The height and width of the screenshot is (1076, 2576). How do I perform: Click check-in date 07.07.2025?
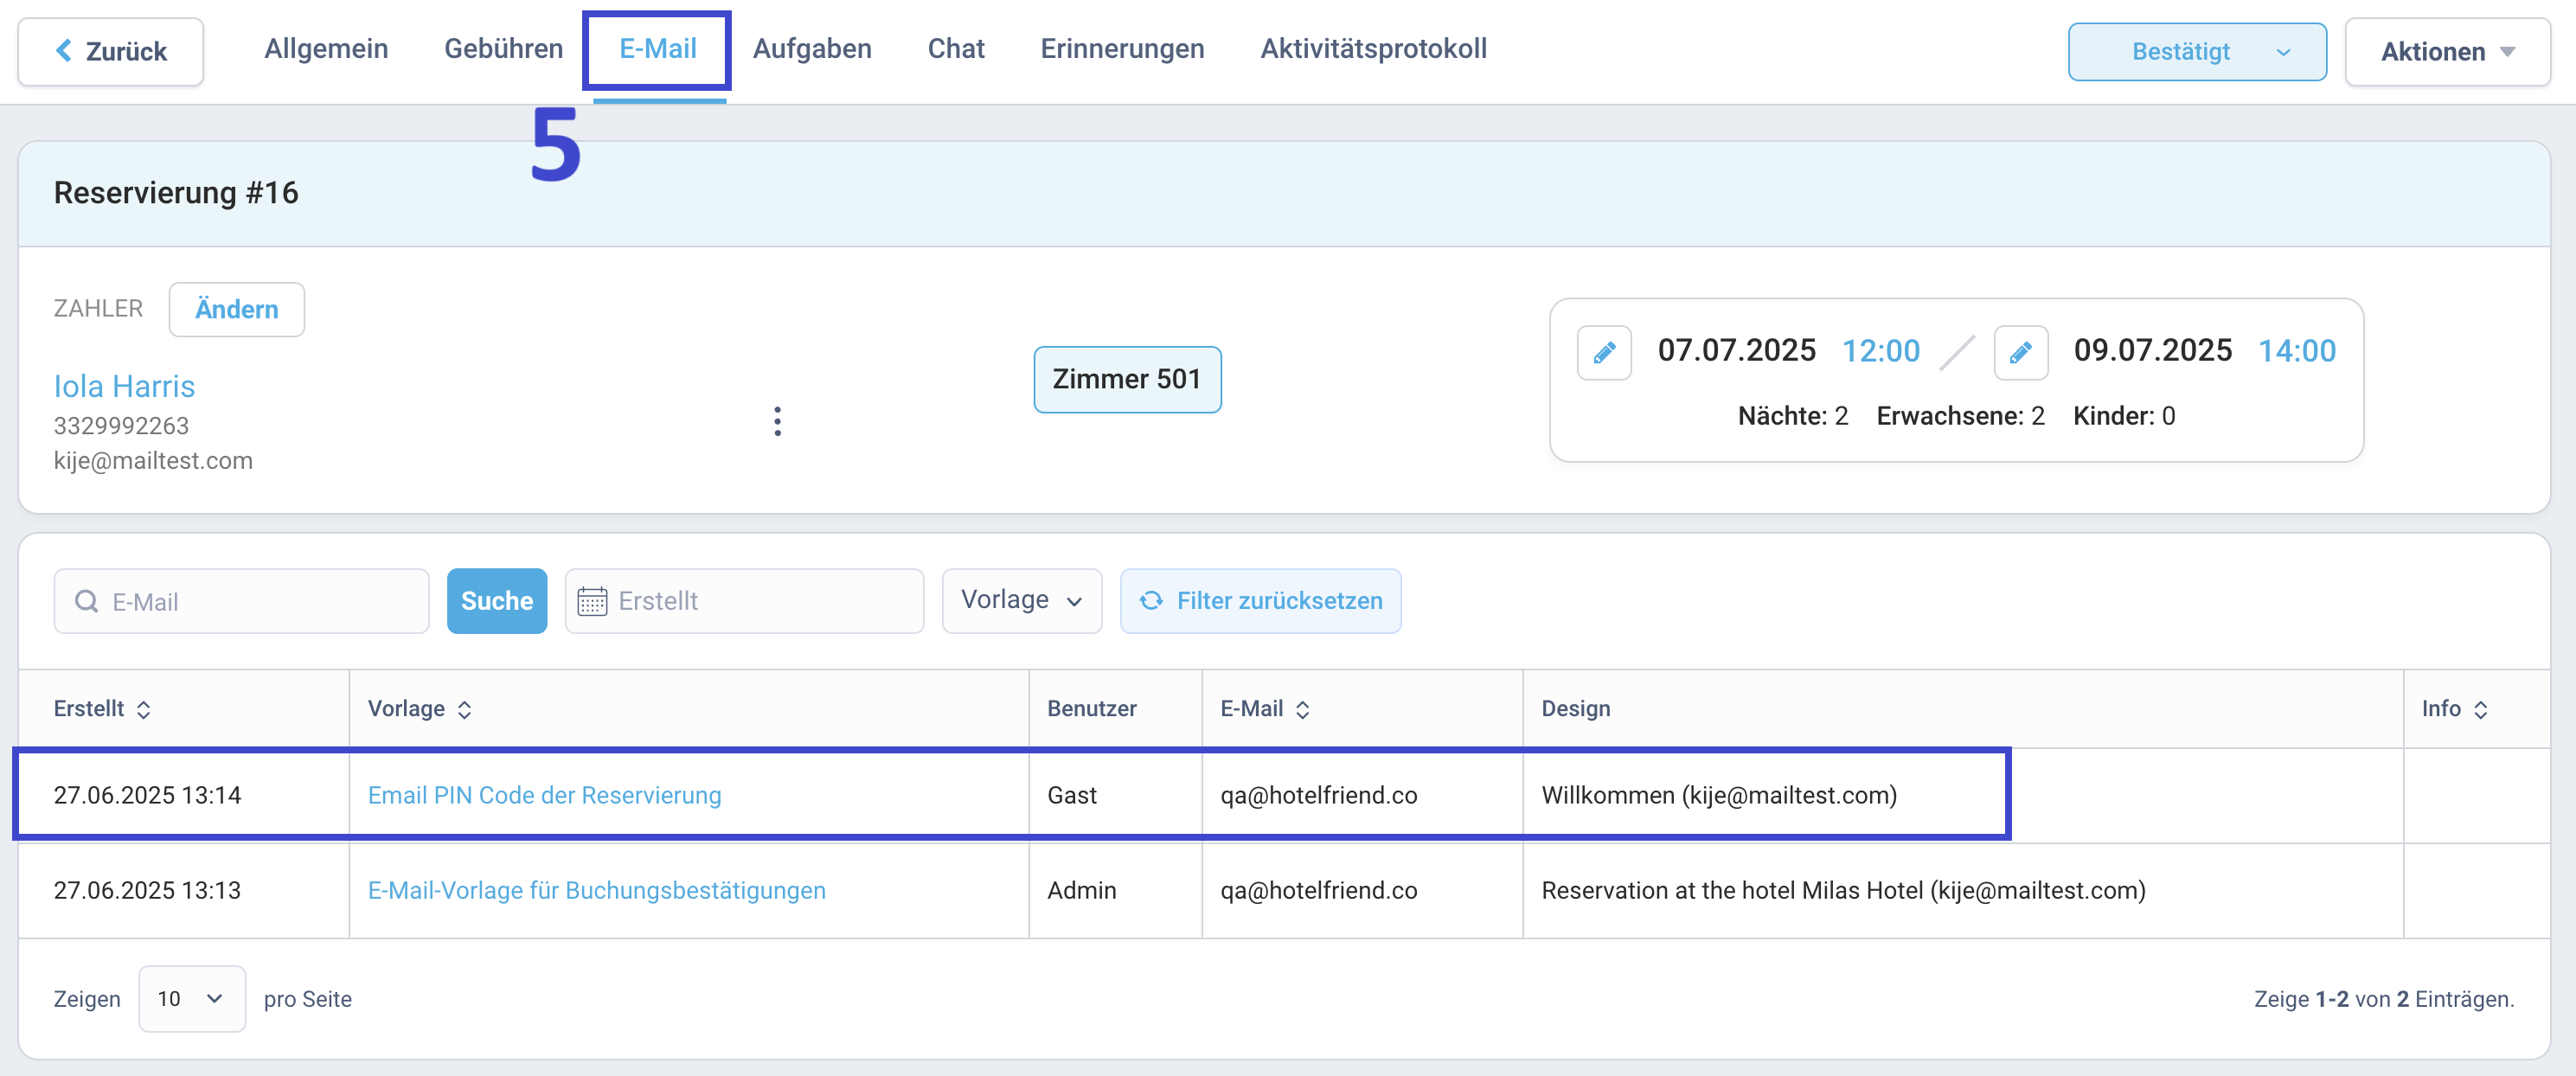tap(1736, 350)
